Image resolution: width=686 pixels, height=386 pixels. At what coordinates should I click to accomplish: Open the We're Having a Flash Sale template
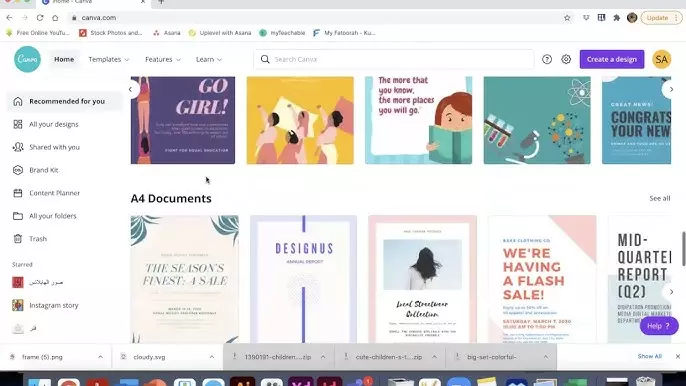[542, 279]
